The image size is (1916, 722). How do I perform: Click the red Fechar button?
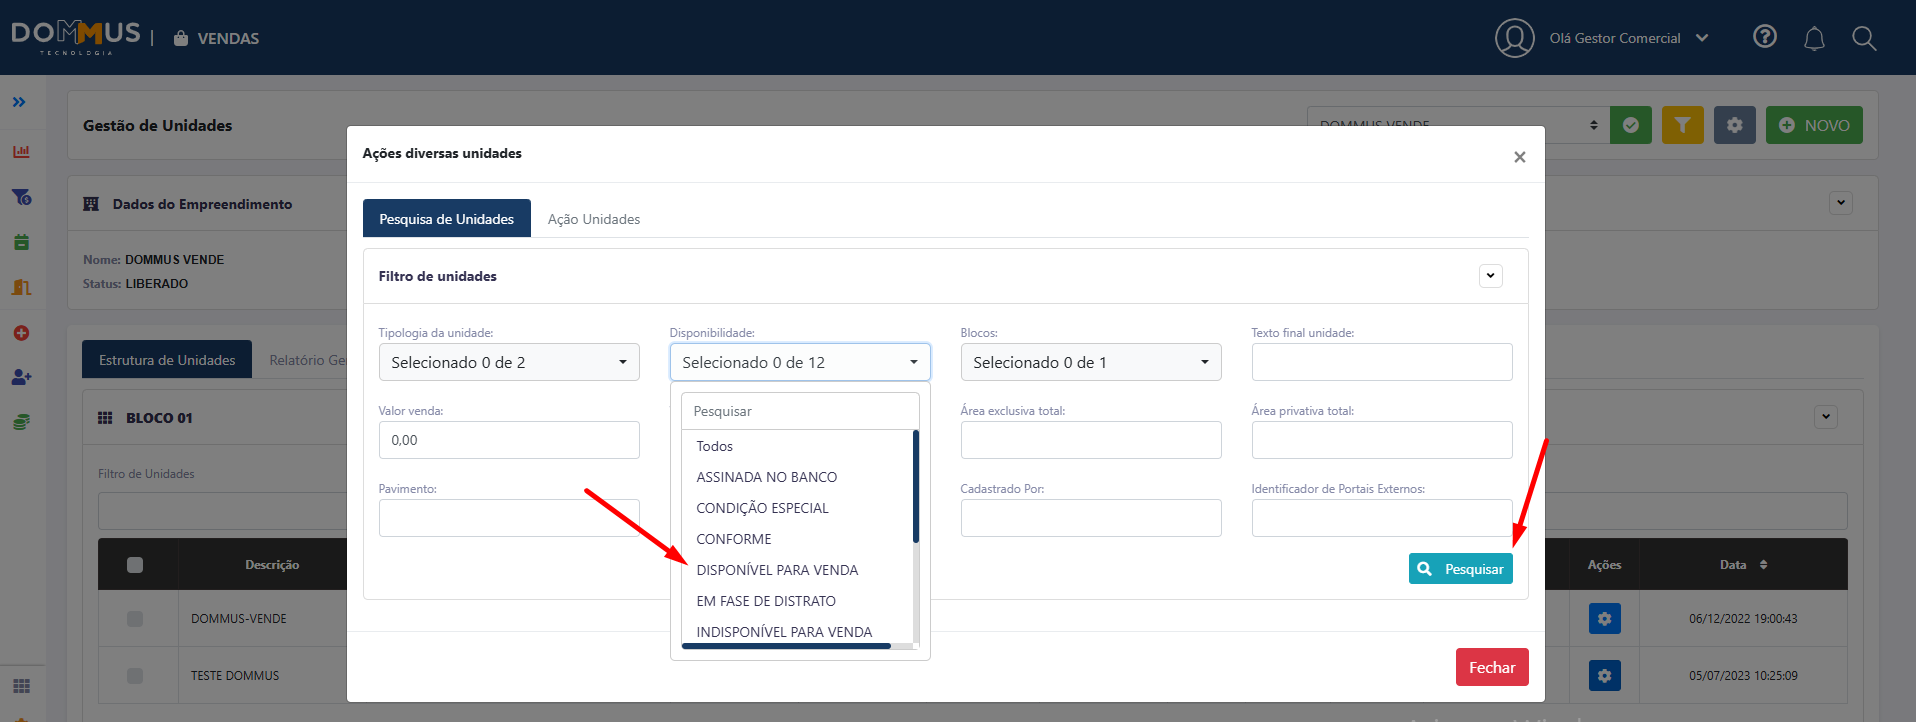coord(1491,667)
